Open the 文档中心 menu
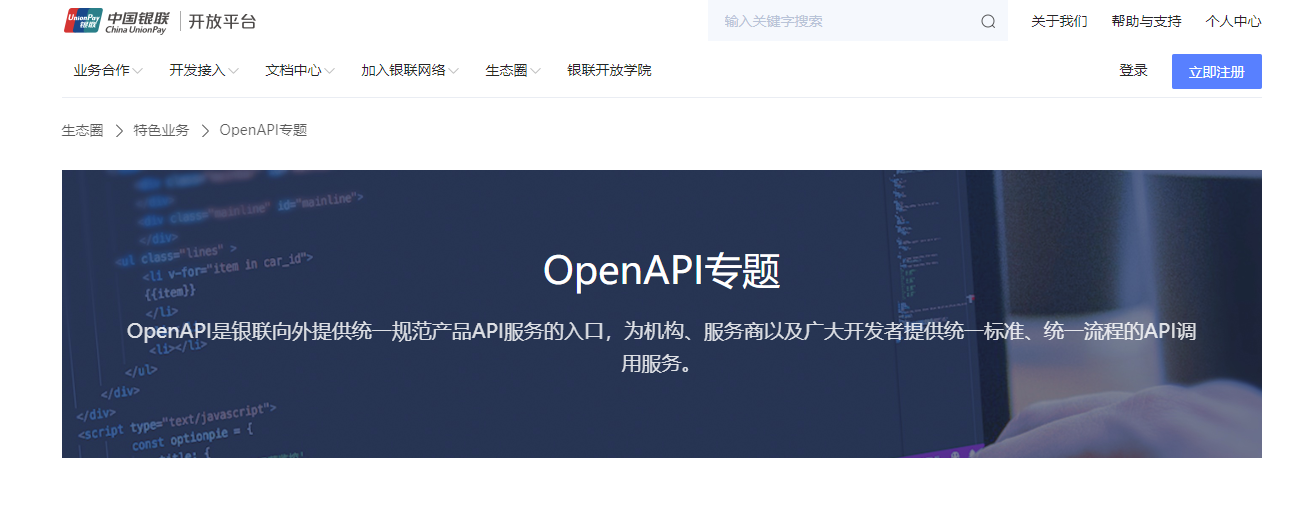The width and height of the screenshot is (1293, 516). coord(293,70)
